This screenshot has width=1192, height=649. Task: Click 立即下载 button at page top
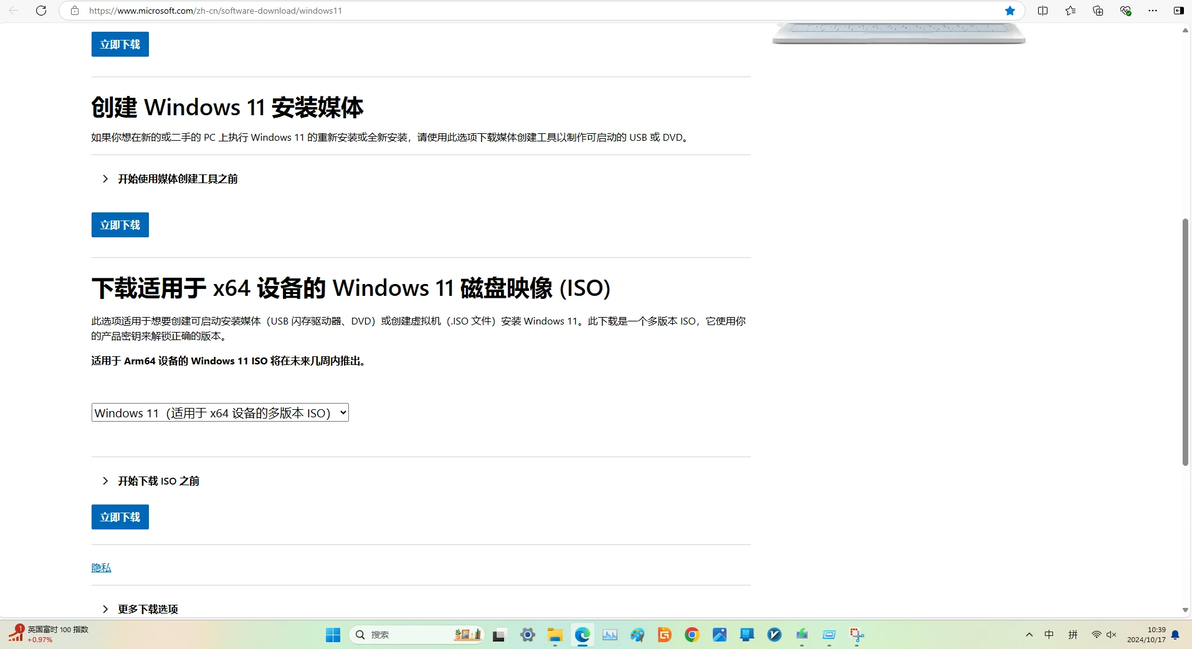(120, 44)
